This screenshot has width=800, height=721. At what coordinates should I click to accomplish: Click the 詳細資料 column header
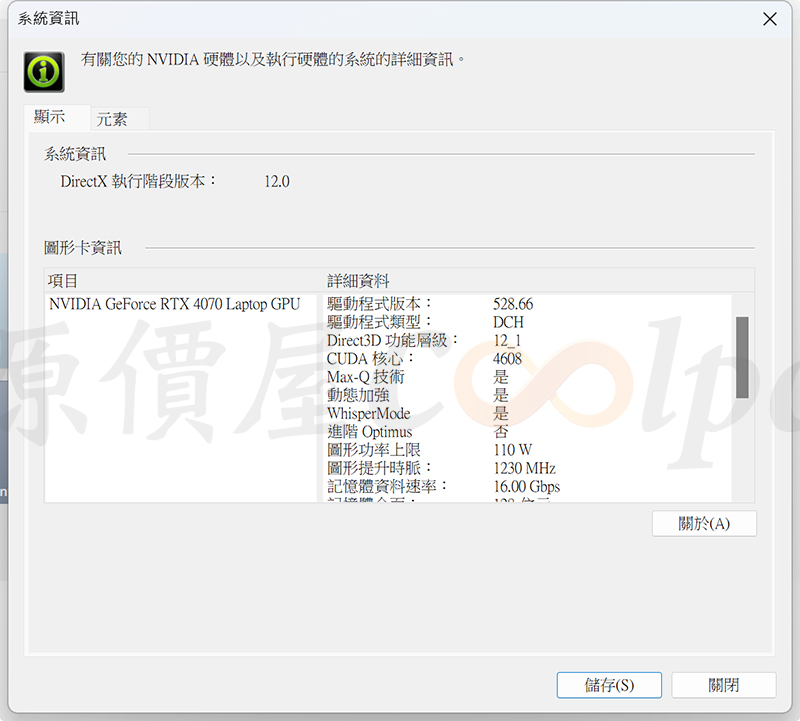point(358,281)
